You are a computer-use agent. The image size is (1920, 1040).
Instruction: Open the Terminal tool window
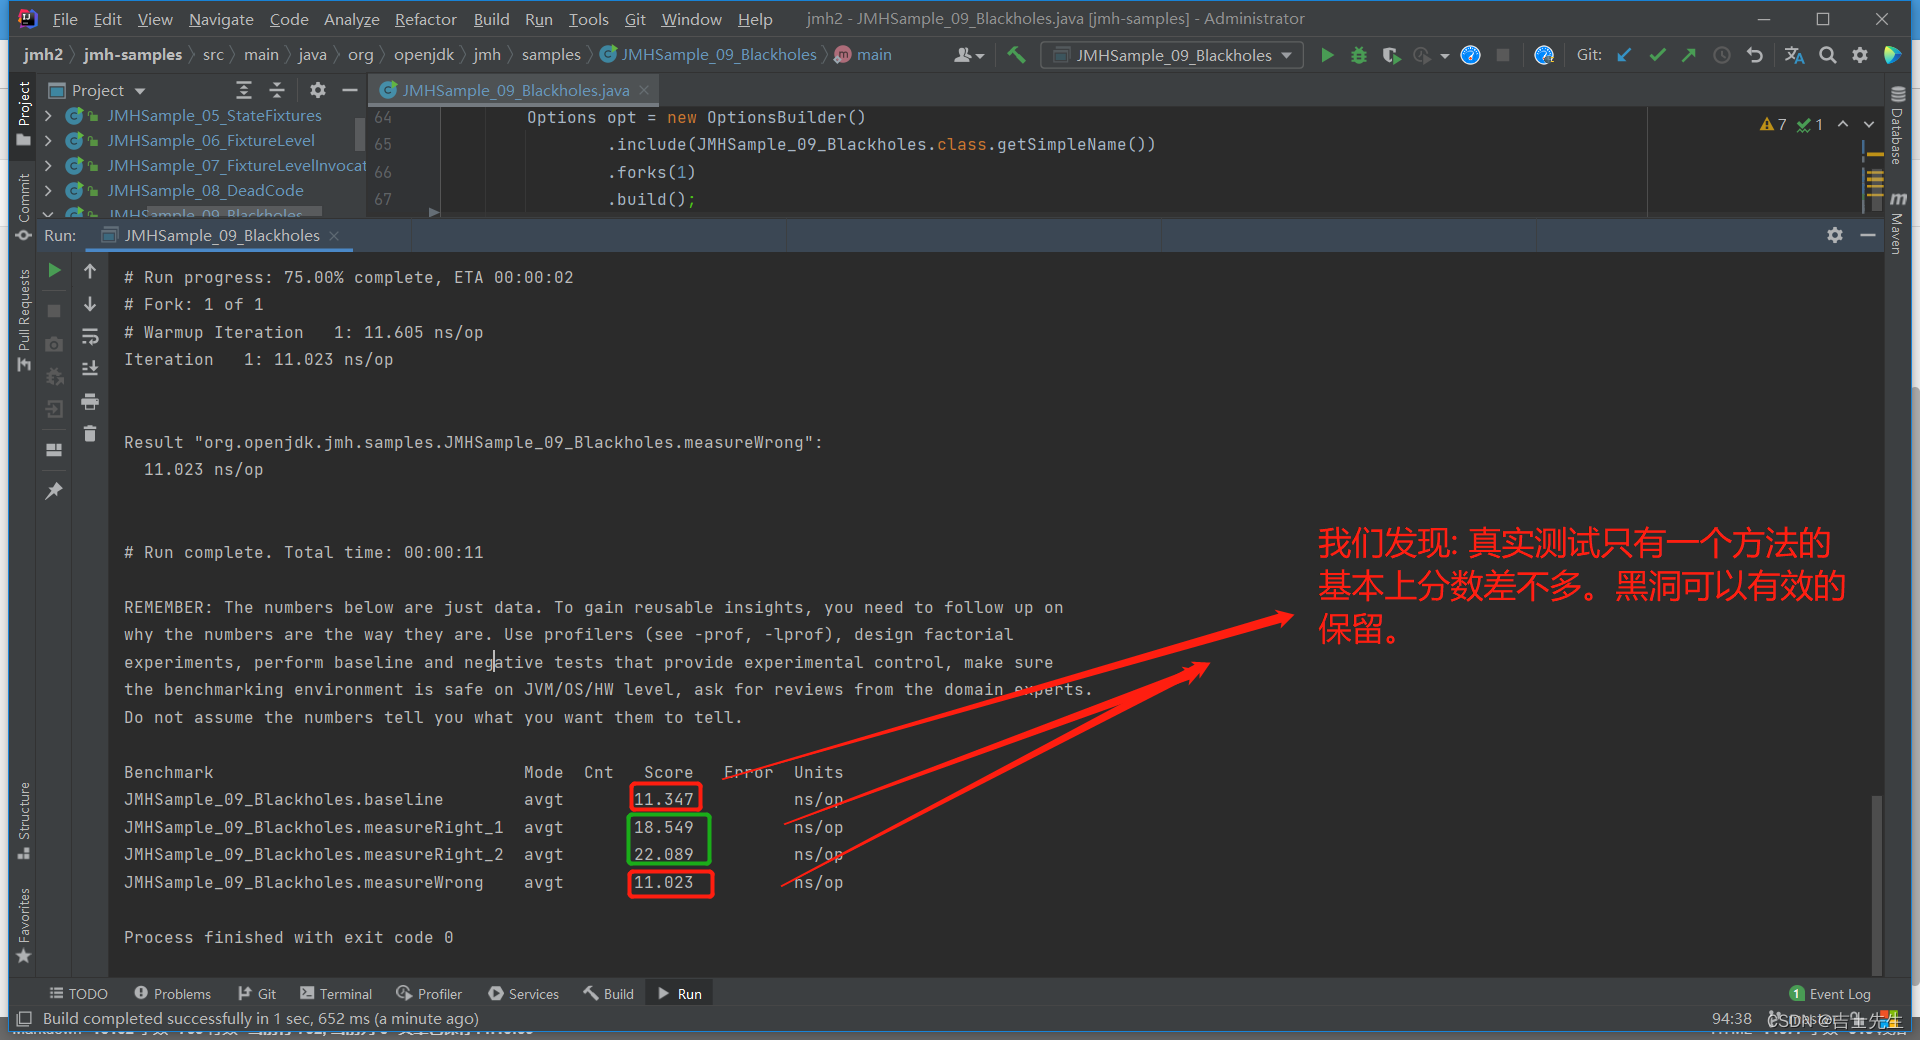(x=336, y=993)
